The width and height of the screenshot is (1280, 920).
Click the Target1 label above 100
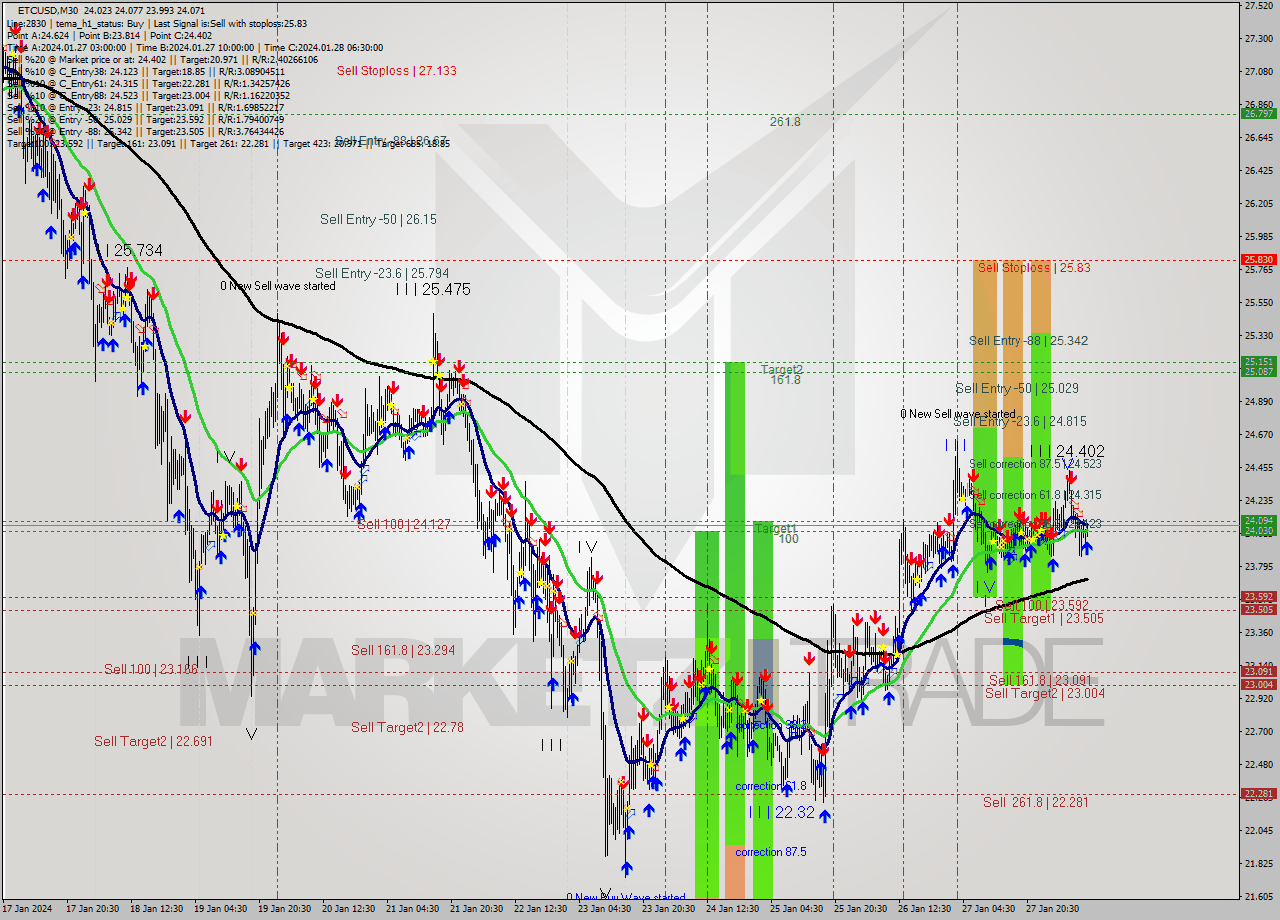pos(776,528)
